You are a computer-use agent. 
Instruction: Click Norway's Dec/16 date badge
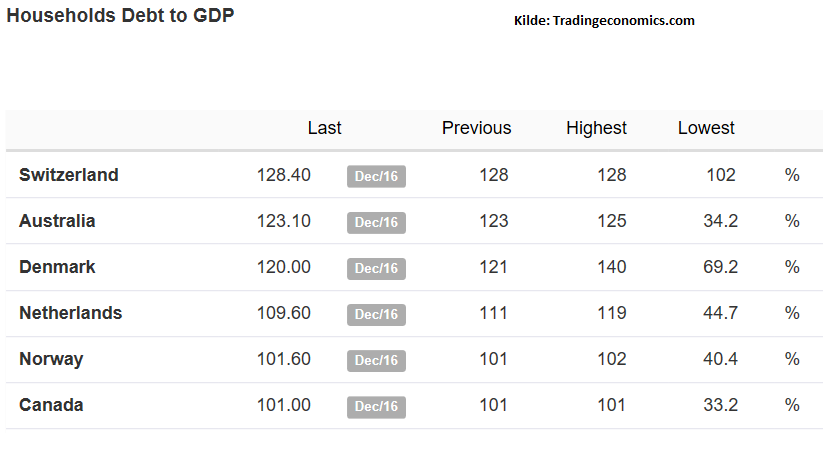click(x=376, y=360)
